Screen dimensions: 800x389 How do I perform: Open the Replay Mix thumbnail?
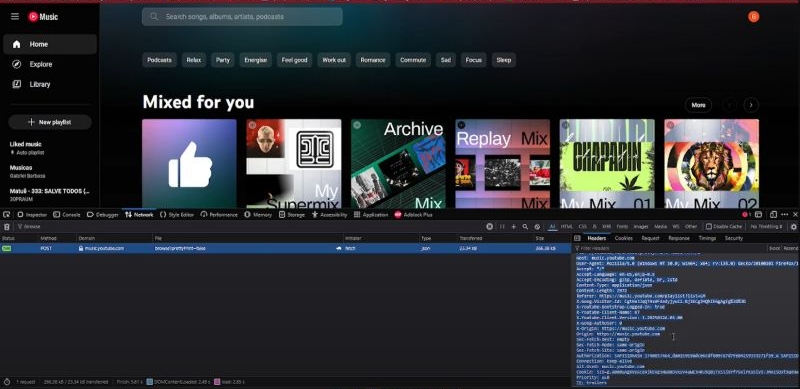tap(503, 163)
